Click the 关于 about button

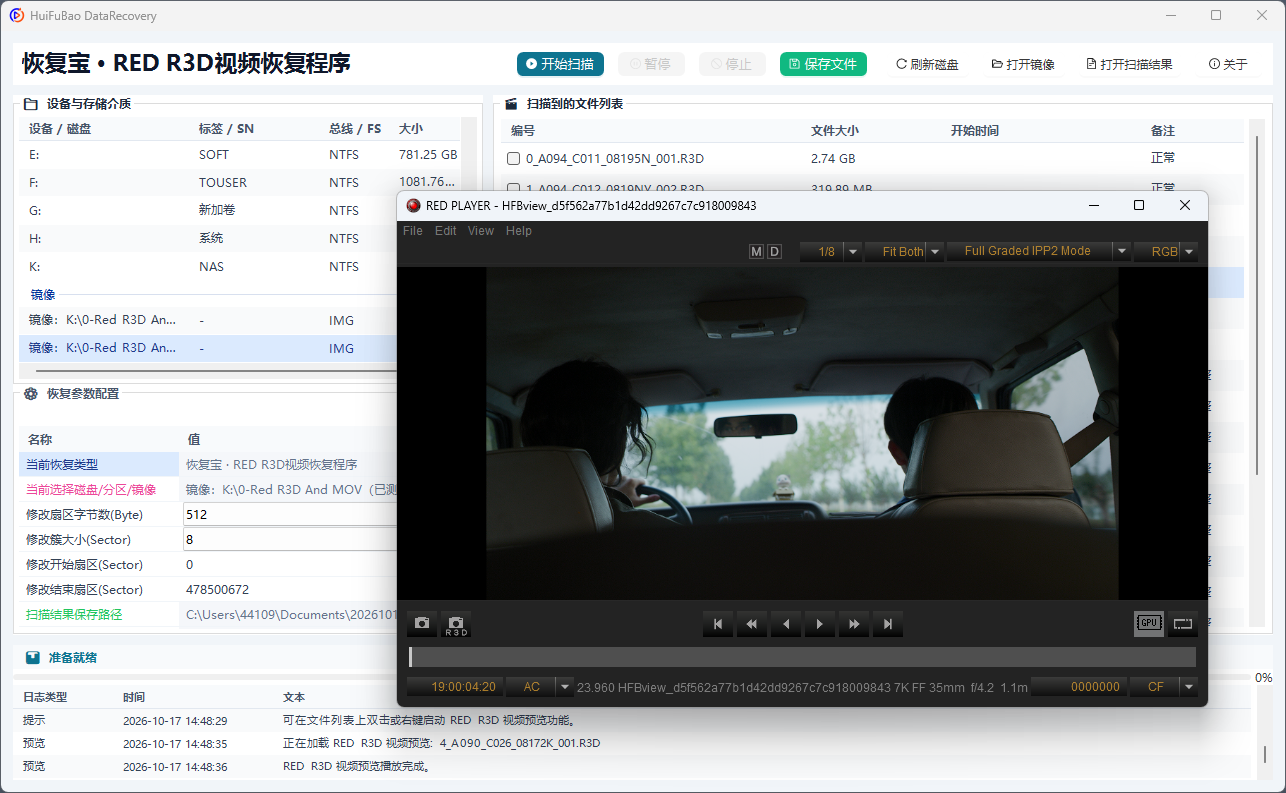pos(1228,64)
